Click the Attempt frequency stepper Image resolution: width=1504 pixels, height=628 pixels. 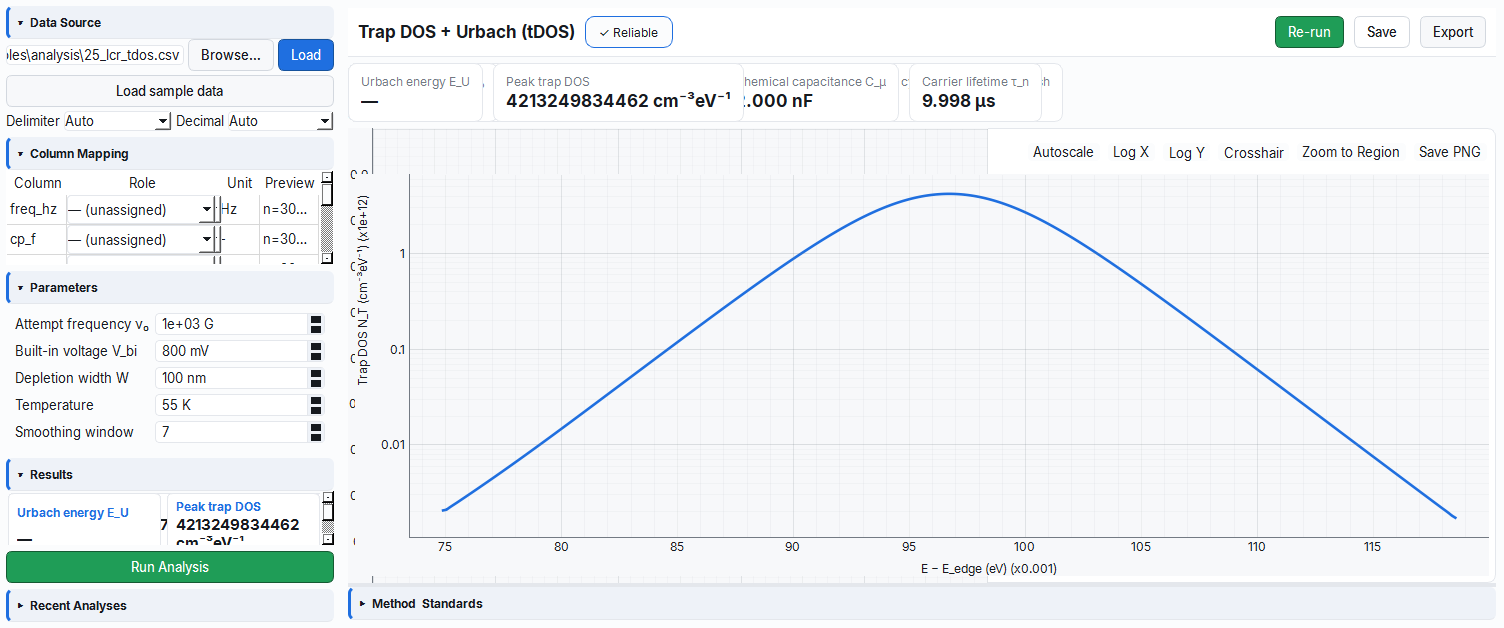(x=316, y=324)
